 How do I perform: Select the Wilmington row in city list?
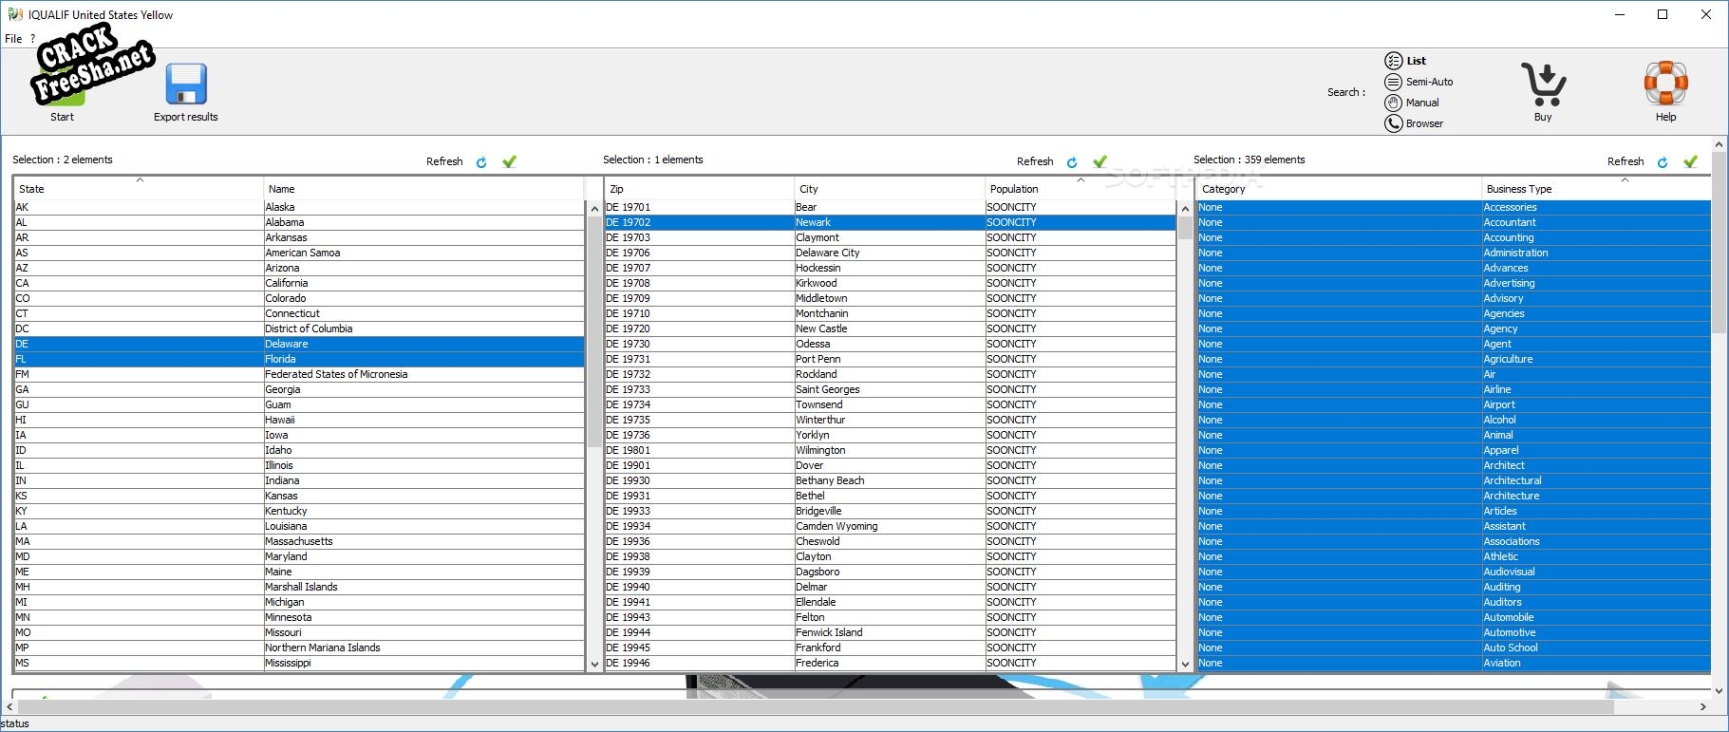(821, 450)
